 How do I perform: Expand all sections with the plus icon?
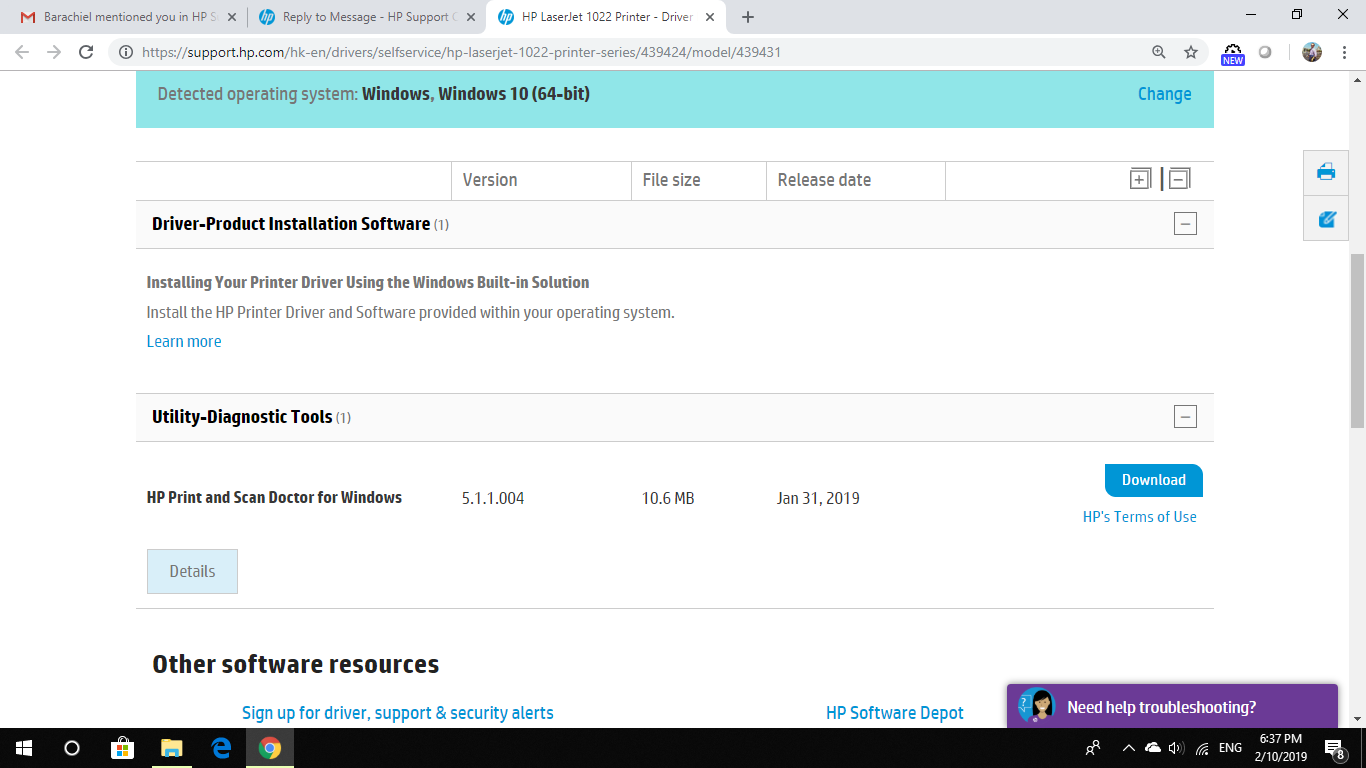click(1140, 179)
